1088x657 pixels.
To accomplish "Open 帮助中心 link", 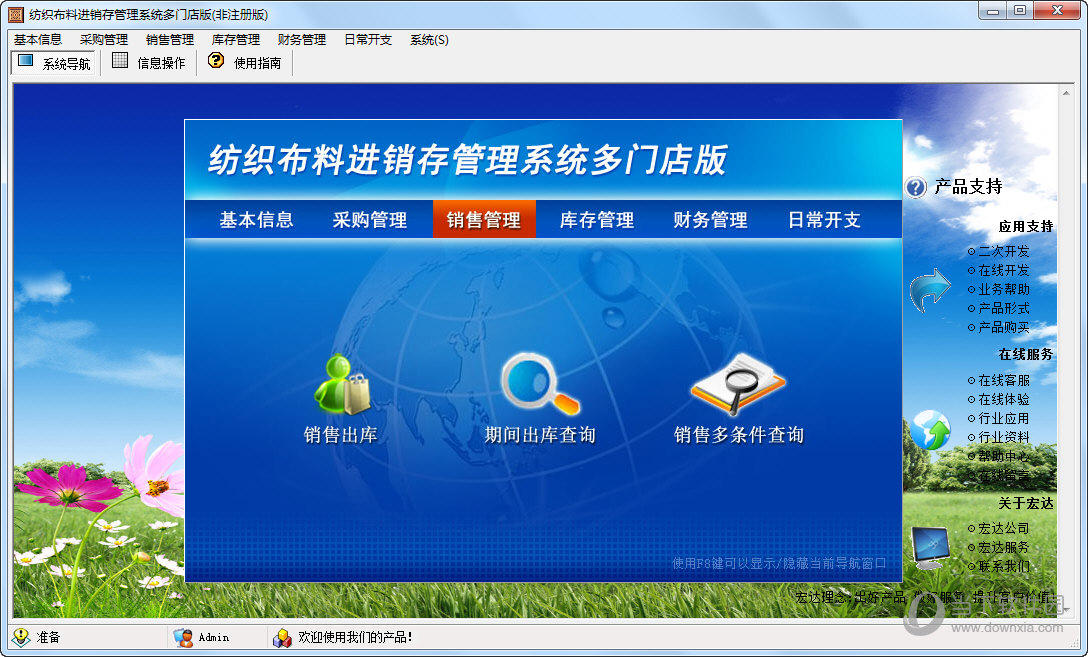I will (x=1003, y=456).
